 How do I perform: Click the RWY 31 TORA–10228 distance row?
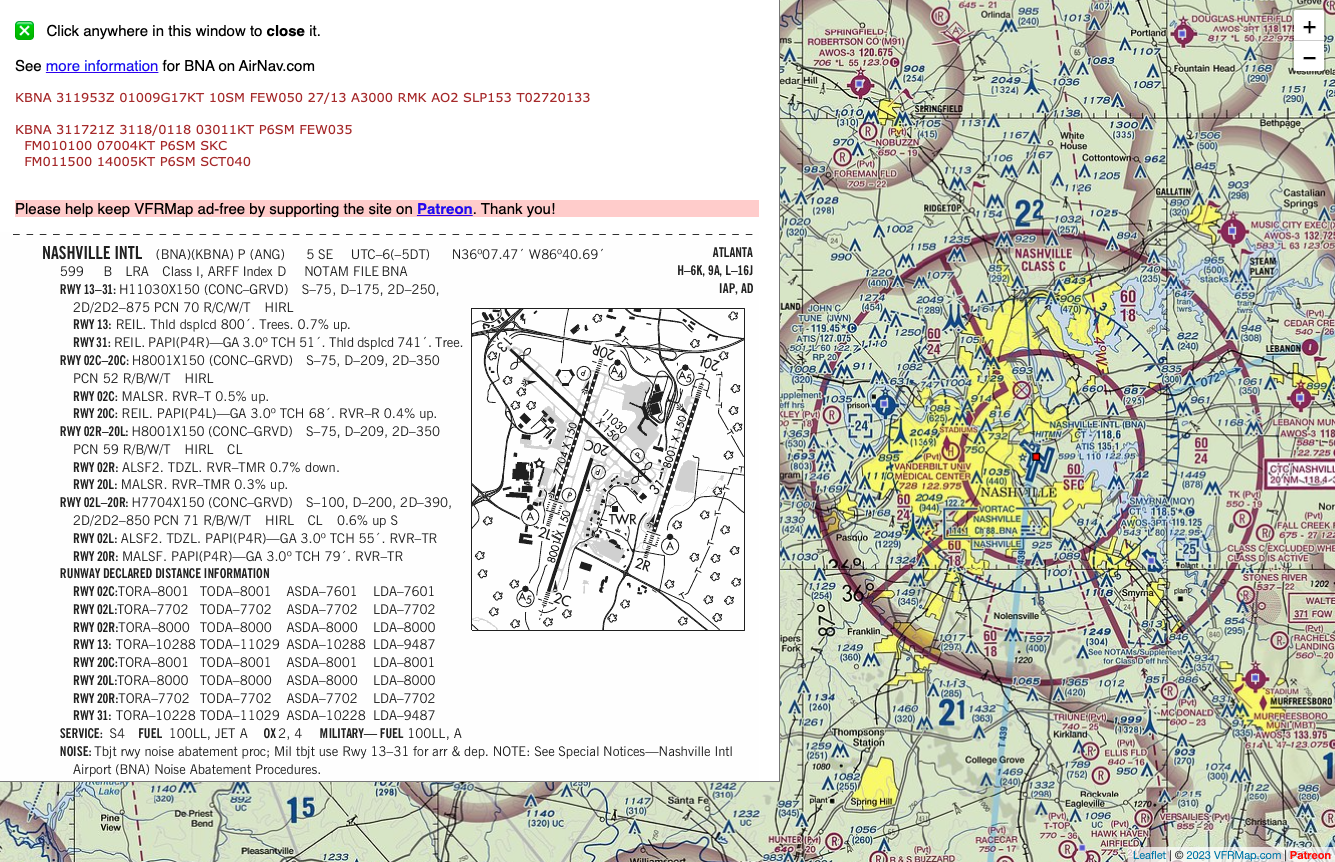(254, 716)
